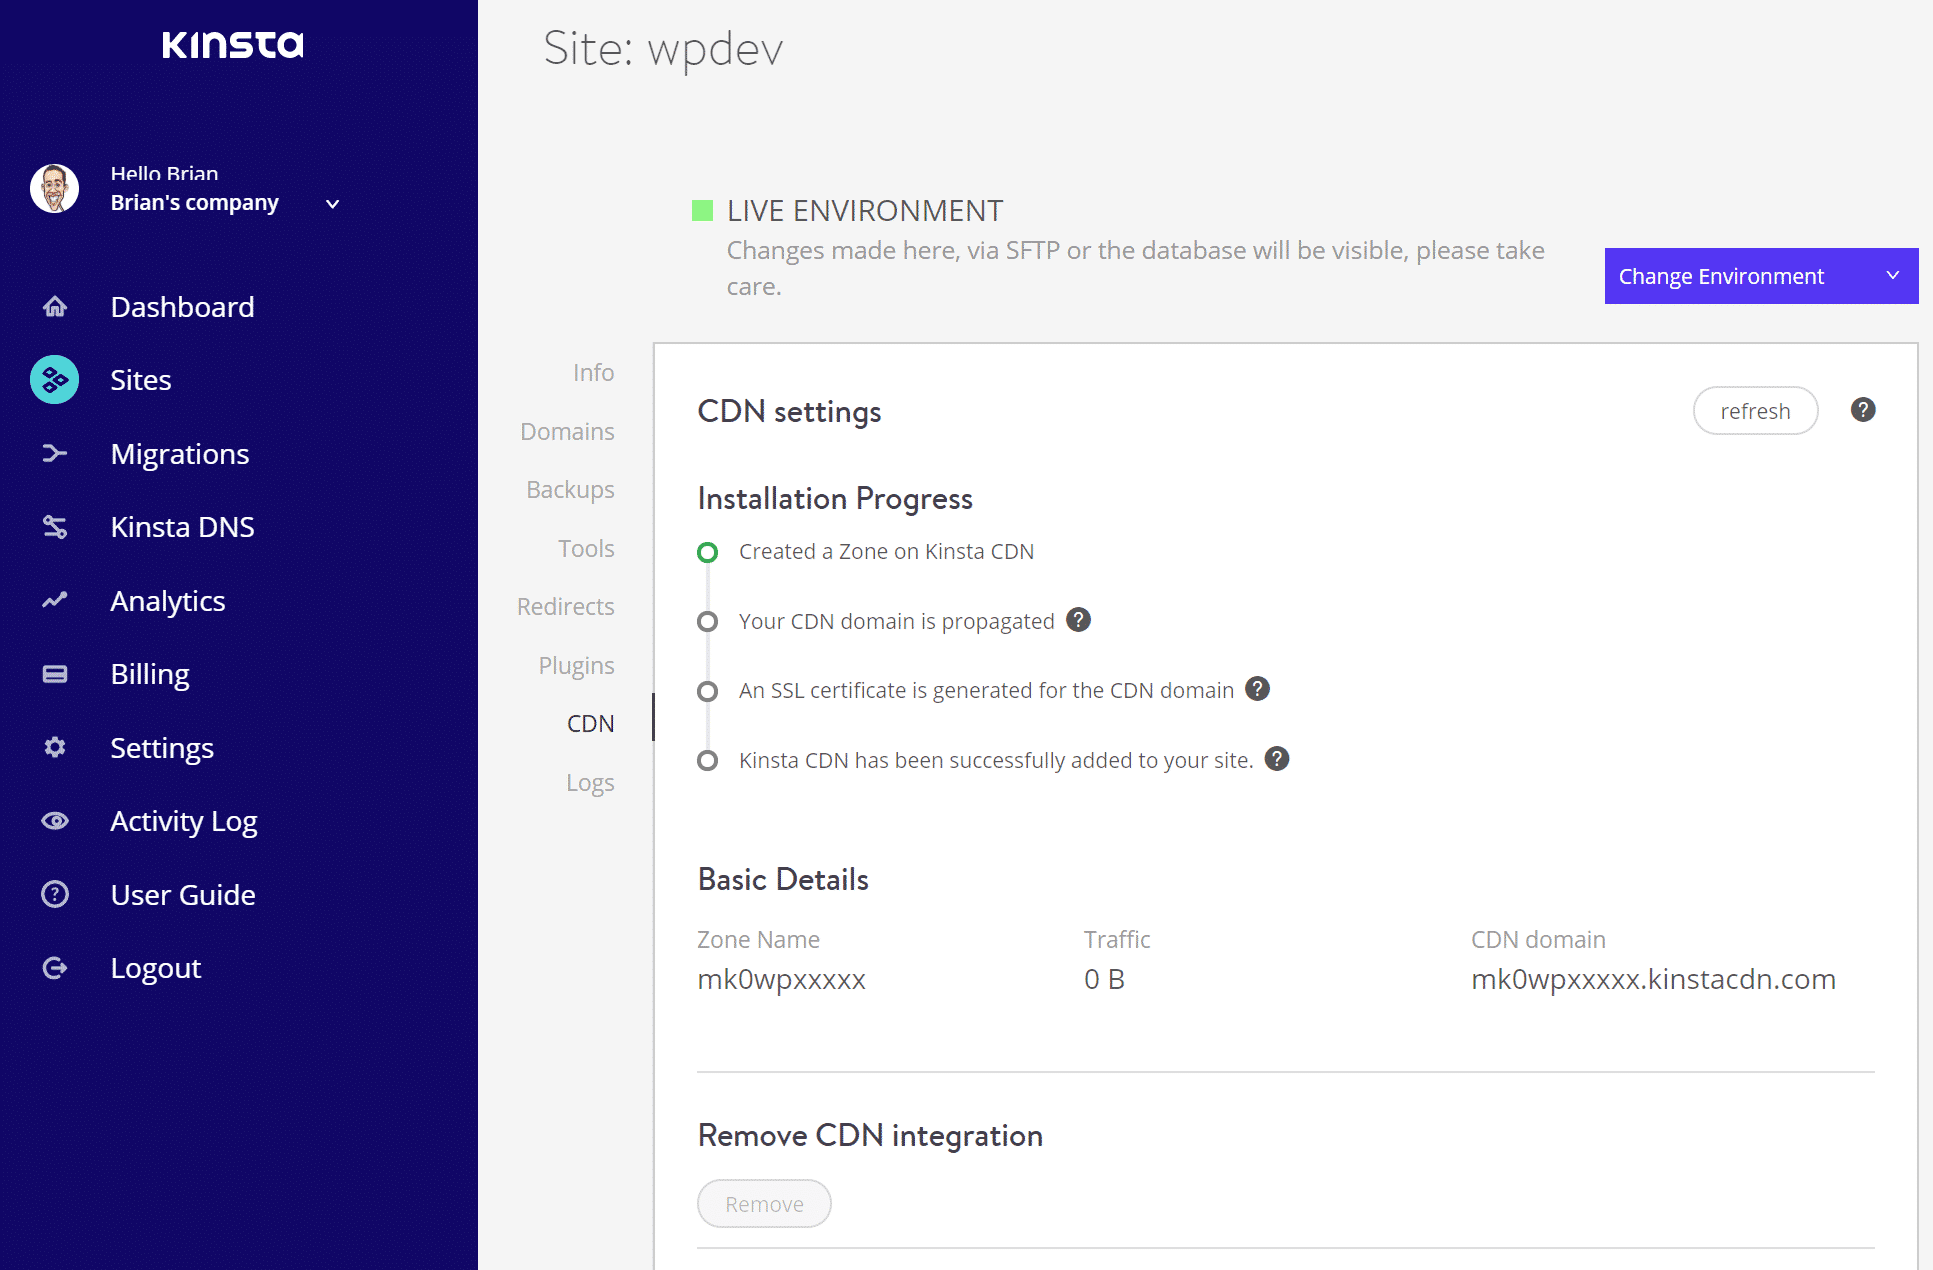This screenshot has width=1933, height=1270.
Task: Switch to the Logs tab
Action: (x=590, y=783)
